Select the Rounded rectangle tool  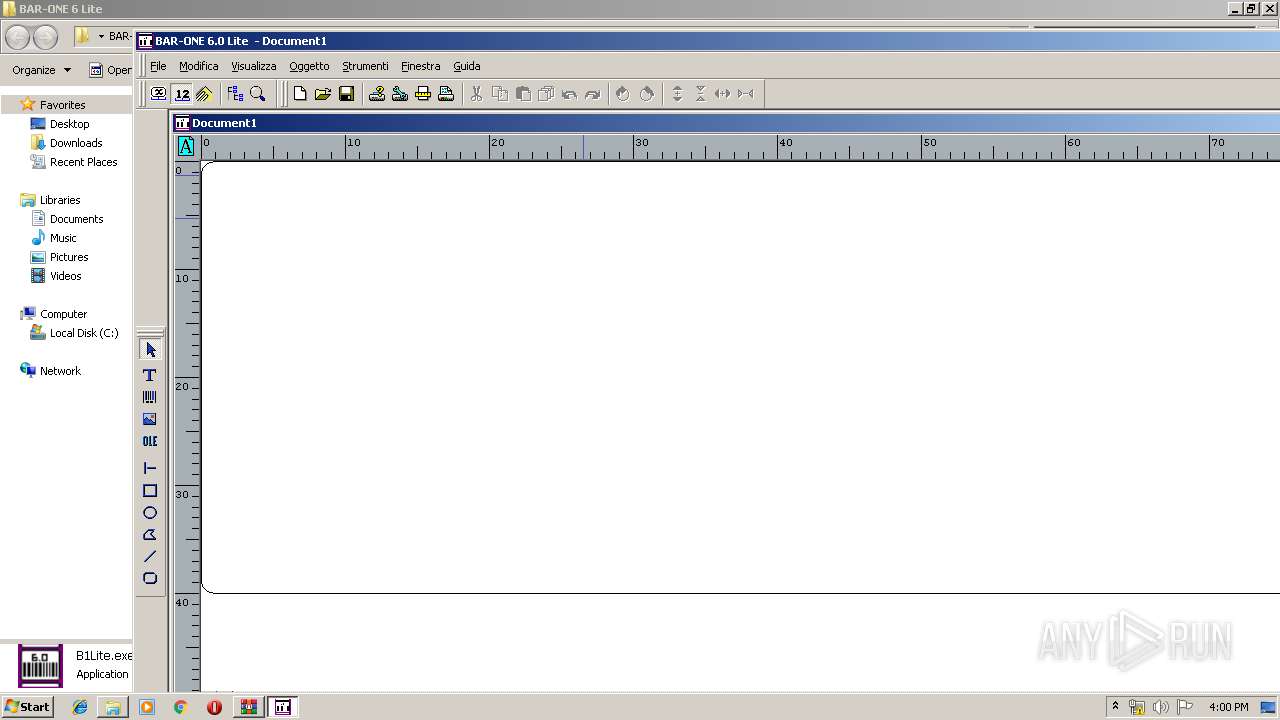pos(150,578)
